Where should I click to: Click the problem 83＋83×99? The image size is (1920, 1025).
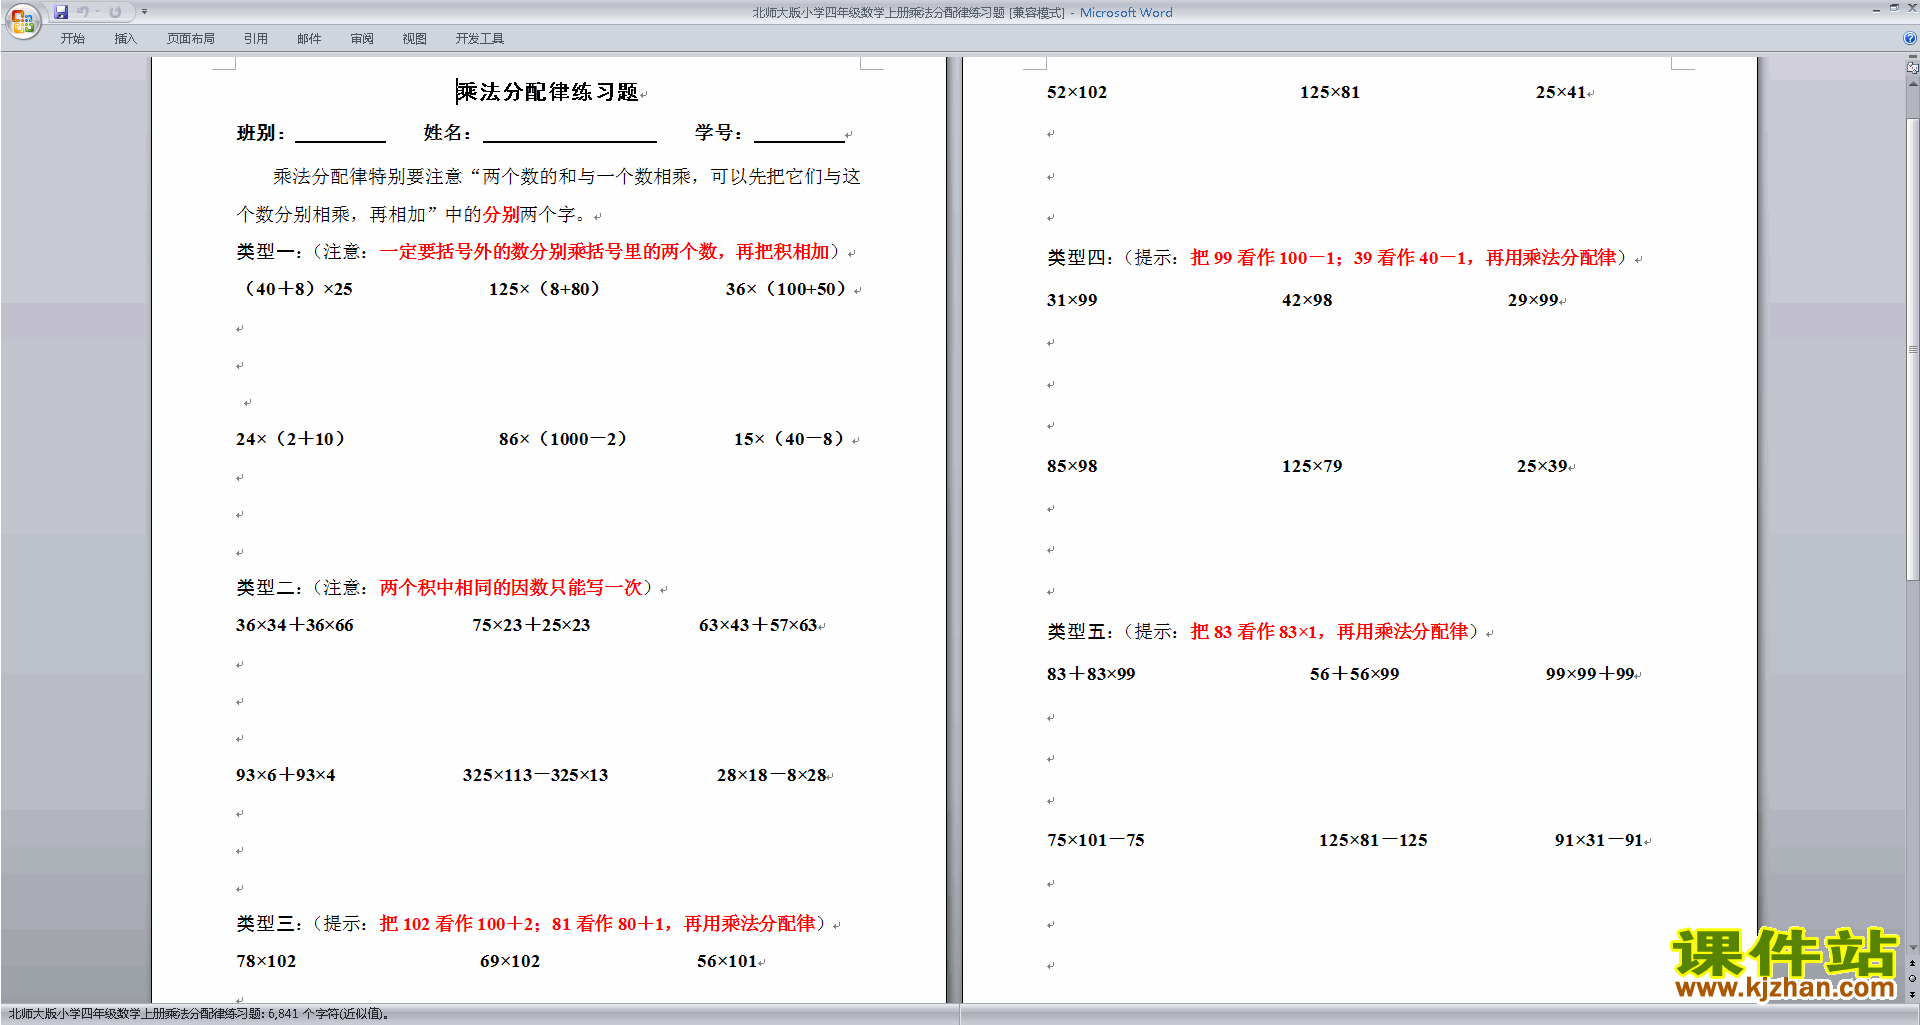pyautogui.click(x=1091, y=674)
